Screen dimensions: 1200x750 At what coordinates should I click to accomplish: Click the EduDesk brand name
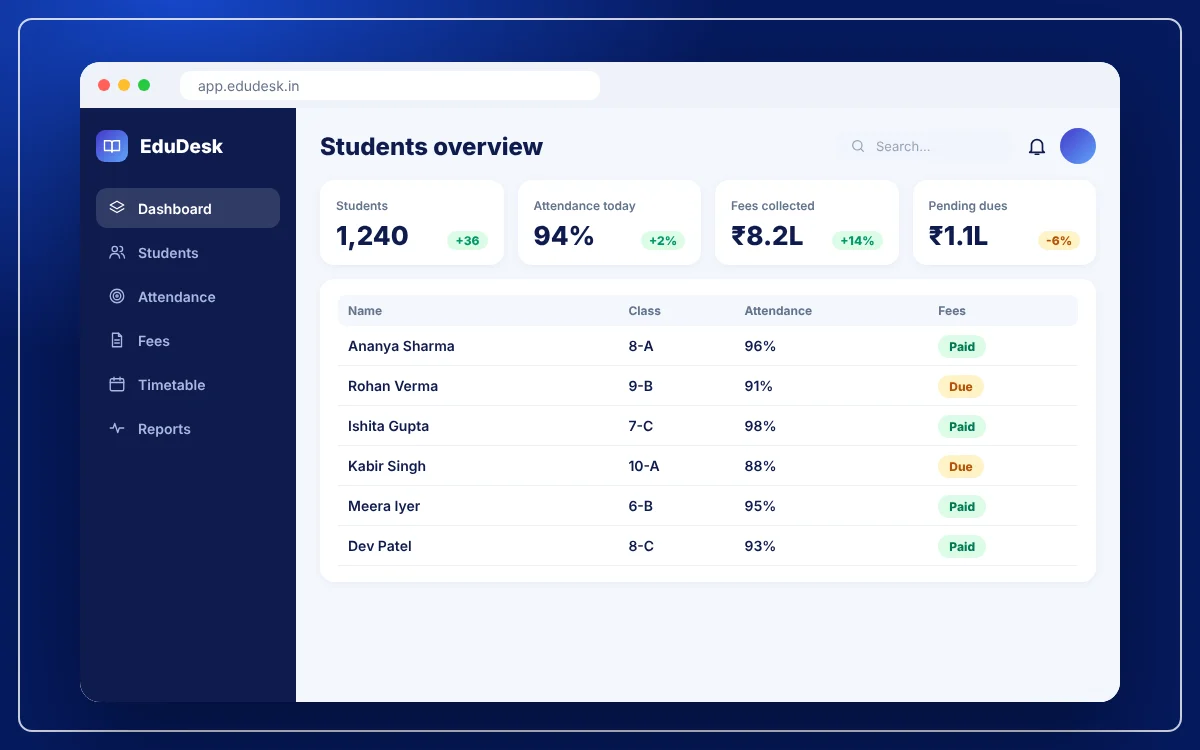(x=181, y=146)
